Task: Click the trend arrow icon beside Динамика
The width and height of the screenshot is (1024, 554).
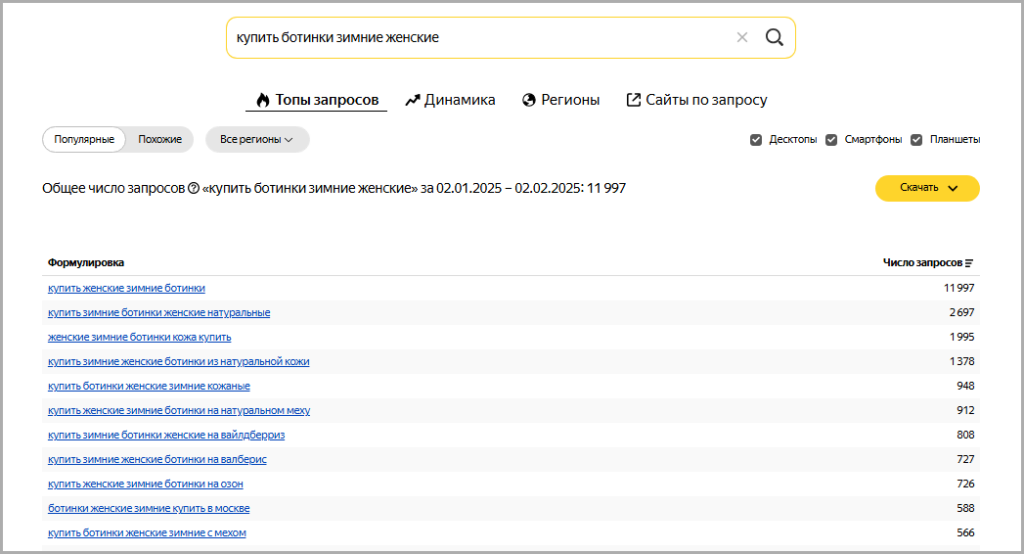Action: click(412, 100)
